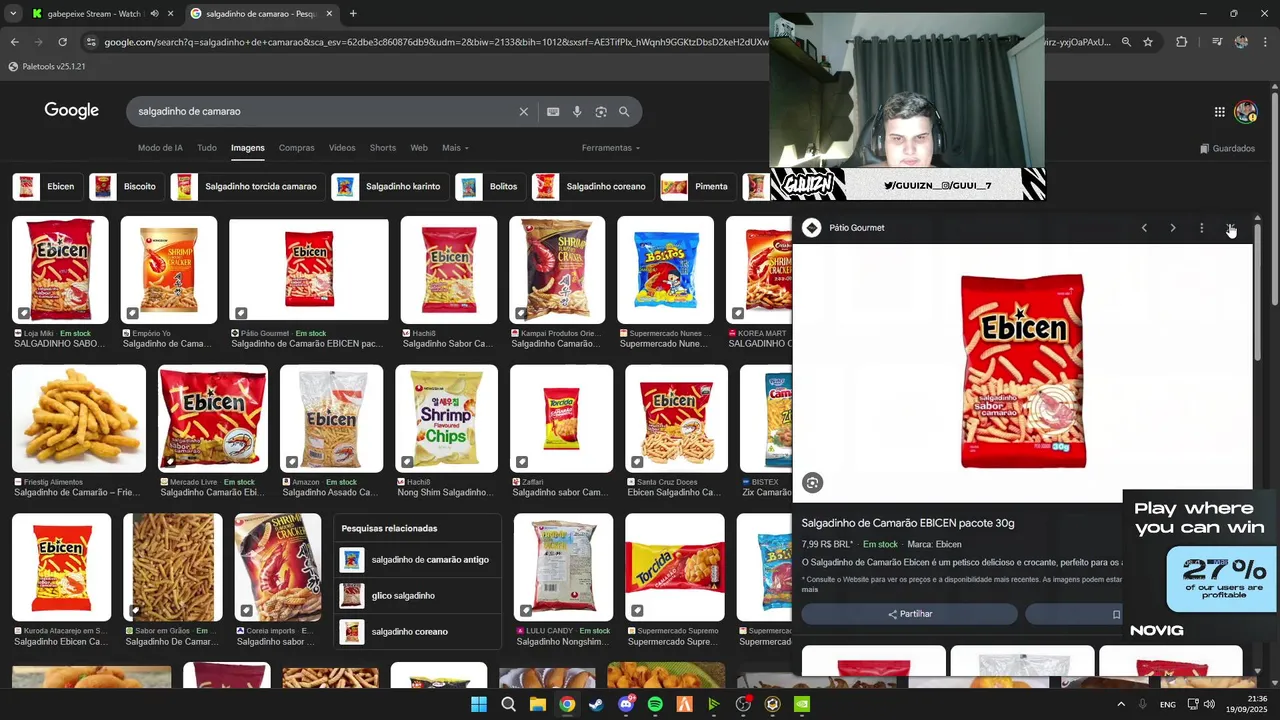Toggle the Bolitos filter chip
1280x720 pixels.
(490, 187)
